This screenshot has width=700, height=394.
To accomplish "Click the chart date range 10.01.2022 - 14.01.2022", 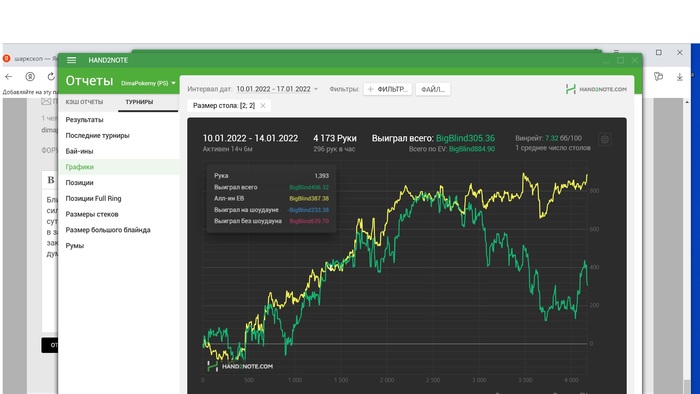I will 250,138.
